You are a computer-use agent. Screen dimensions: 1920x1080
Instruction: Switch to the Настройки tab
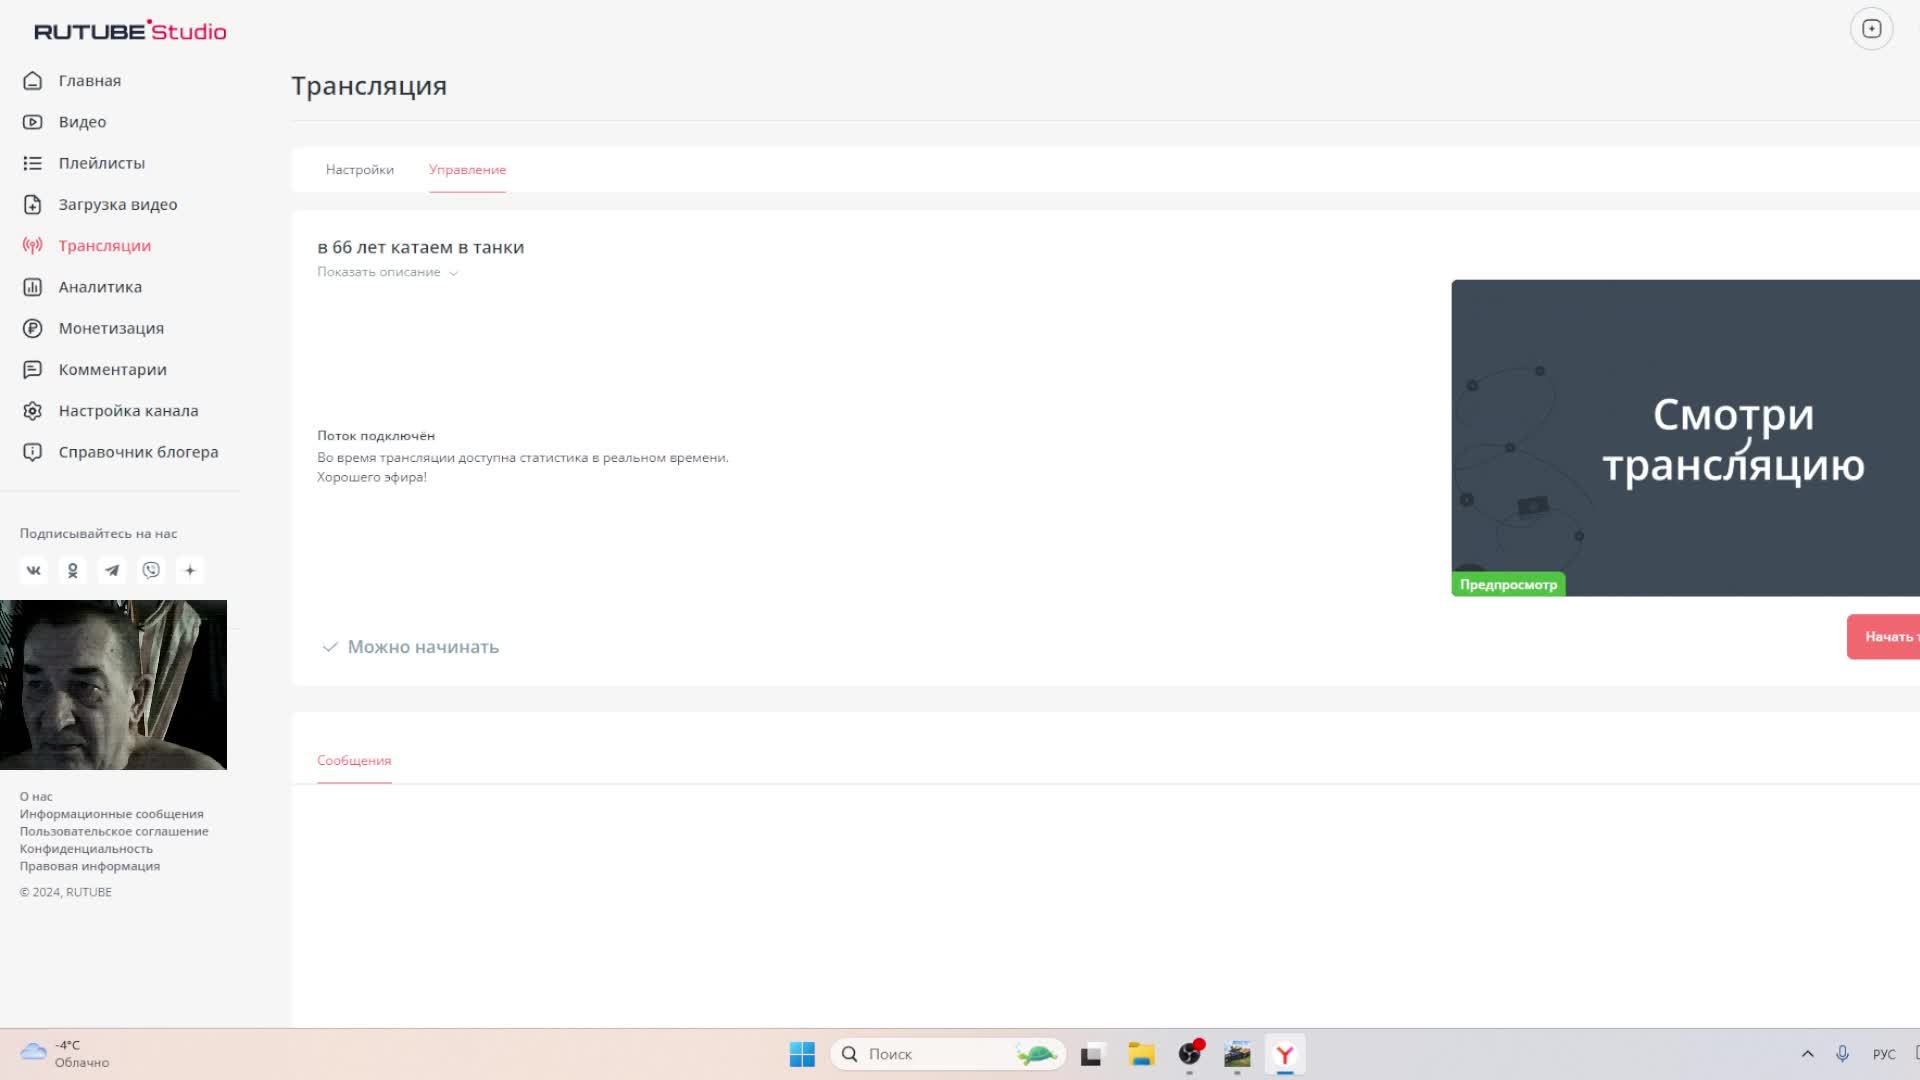click(359, 170)
